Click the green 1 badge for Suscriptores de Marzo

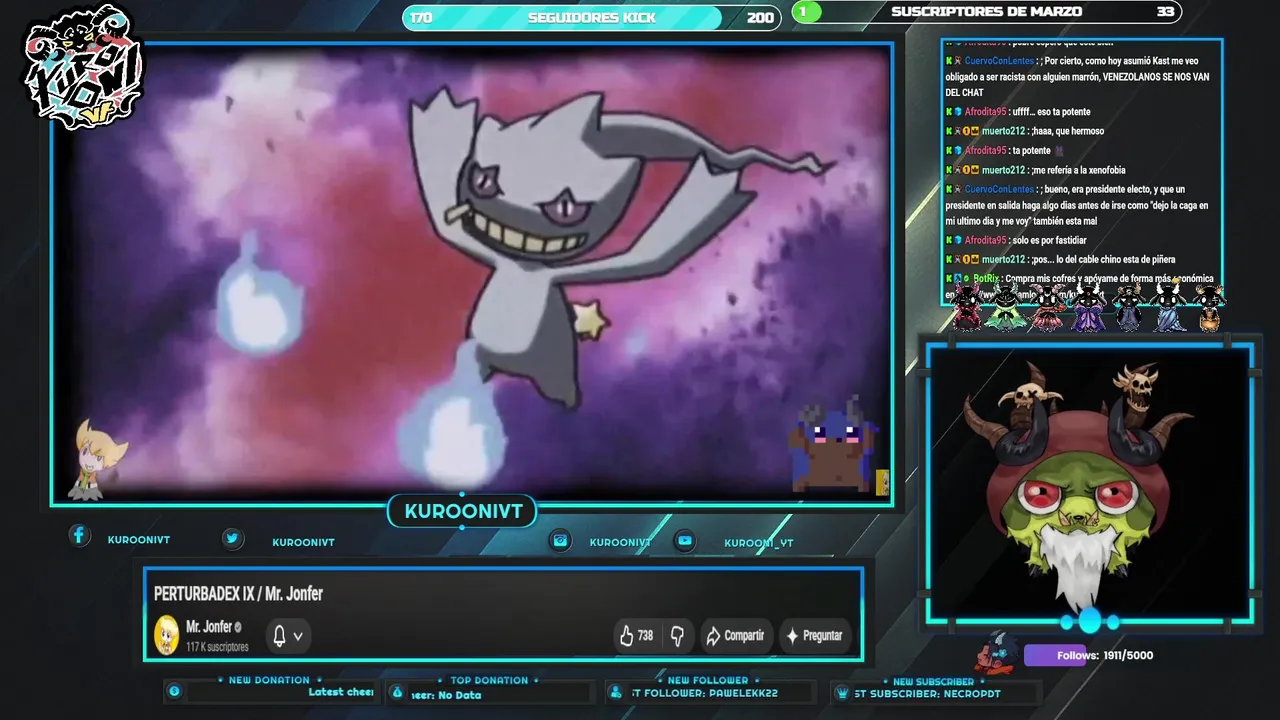coord(807,12)
